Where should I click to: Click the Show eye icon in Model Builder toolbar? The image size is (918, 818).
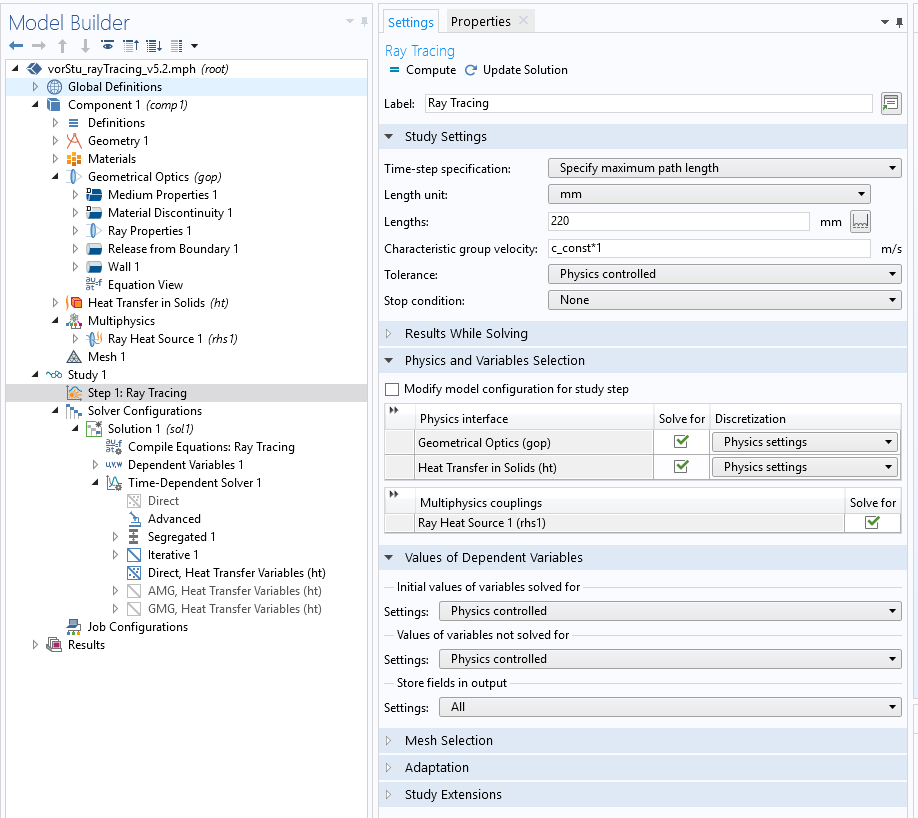pos(107,46)
